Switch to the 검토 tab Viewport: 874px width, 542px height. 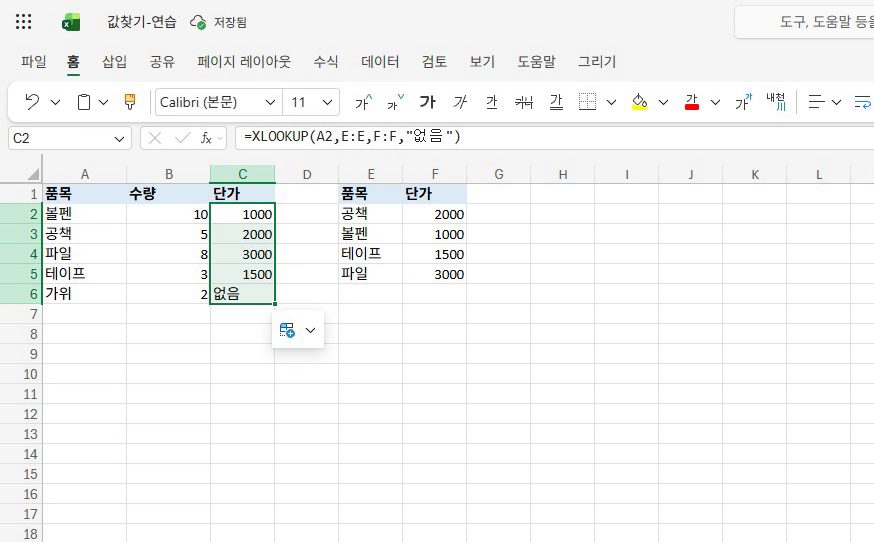click(434, 61)
